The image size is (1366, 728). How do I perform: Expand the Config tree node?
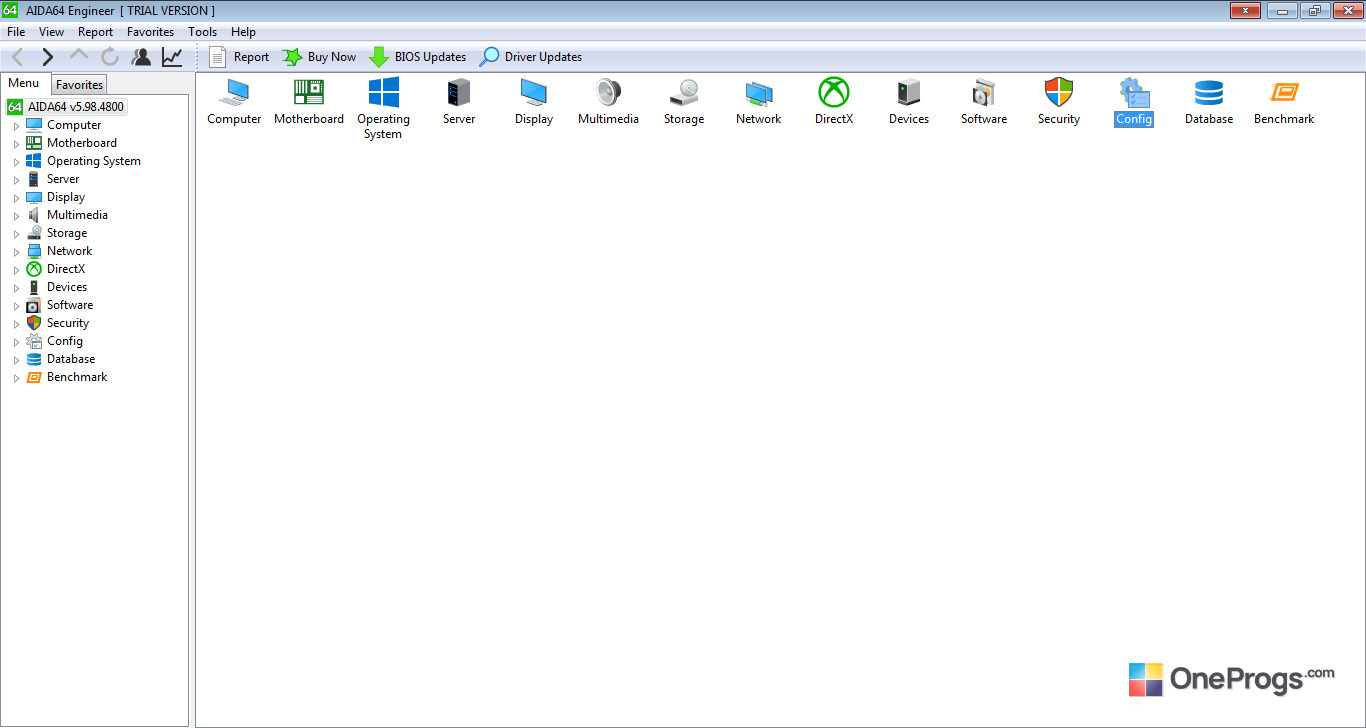tap(16, 342)
